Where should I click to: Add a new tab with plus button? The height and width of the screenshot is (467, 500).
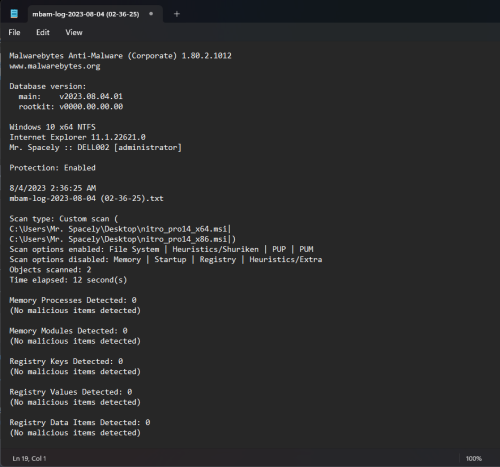pos(177,14)
